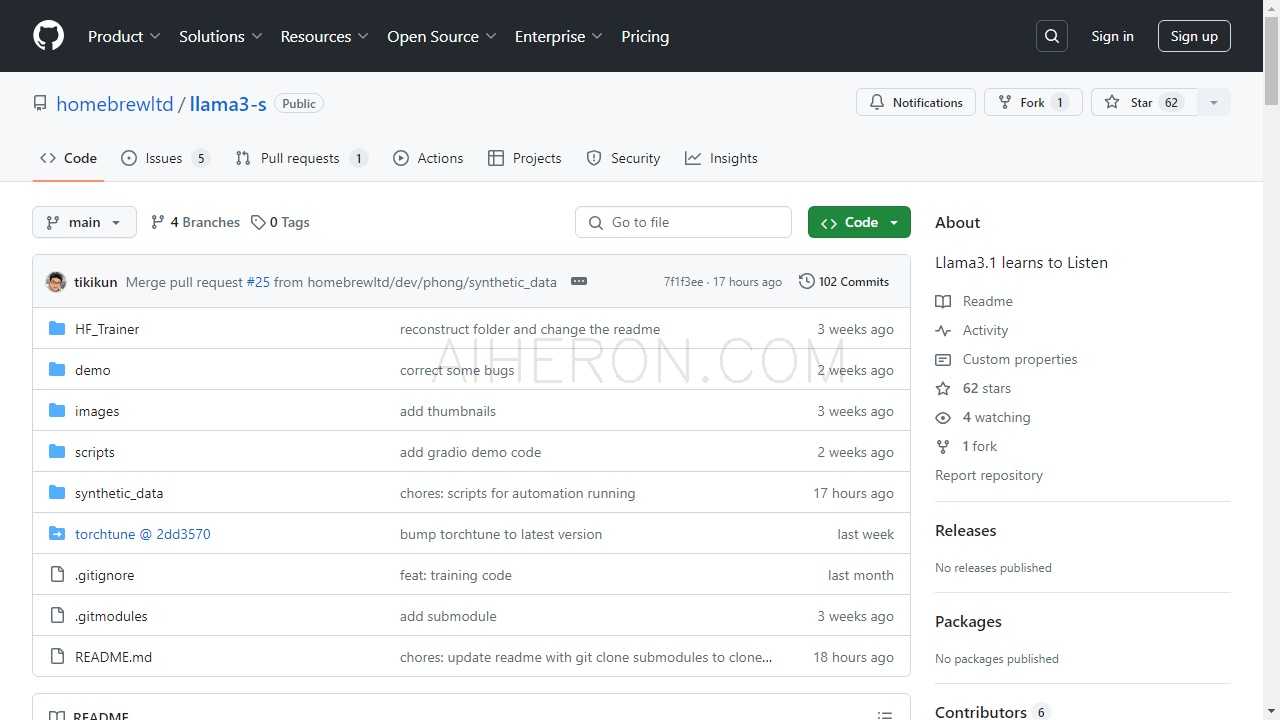The image size is (1280, 720).
Task: Open the Open Source menu
Action: pos(441,36)
